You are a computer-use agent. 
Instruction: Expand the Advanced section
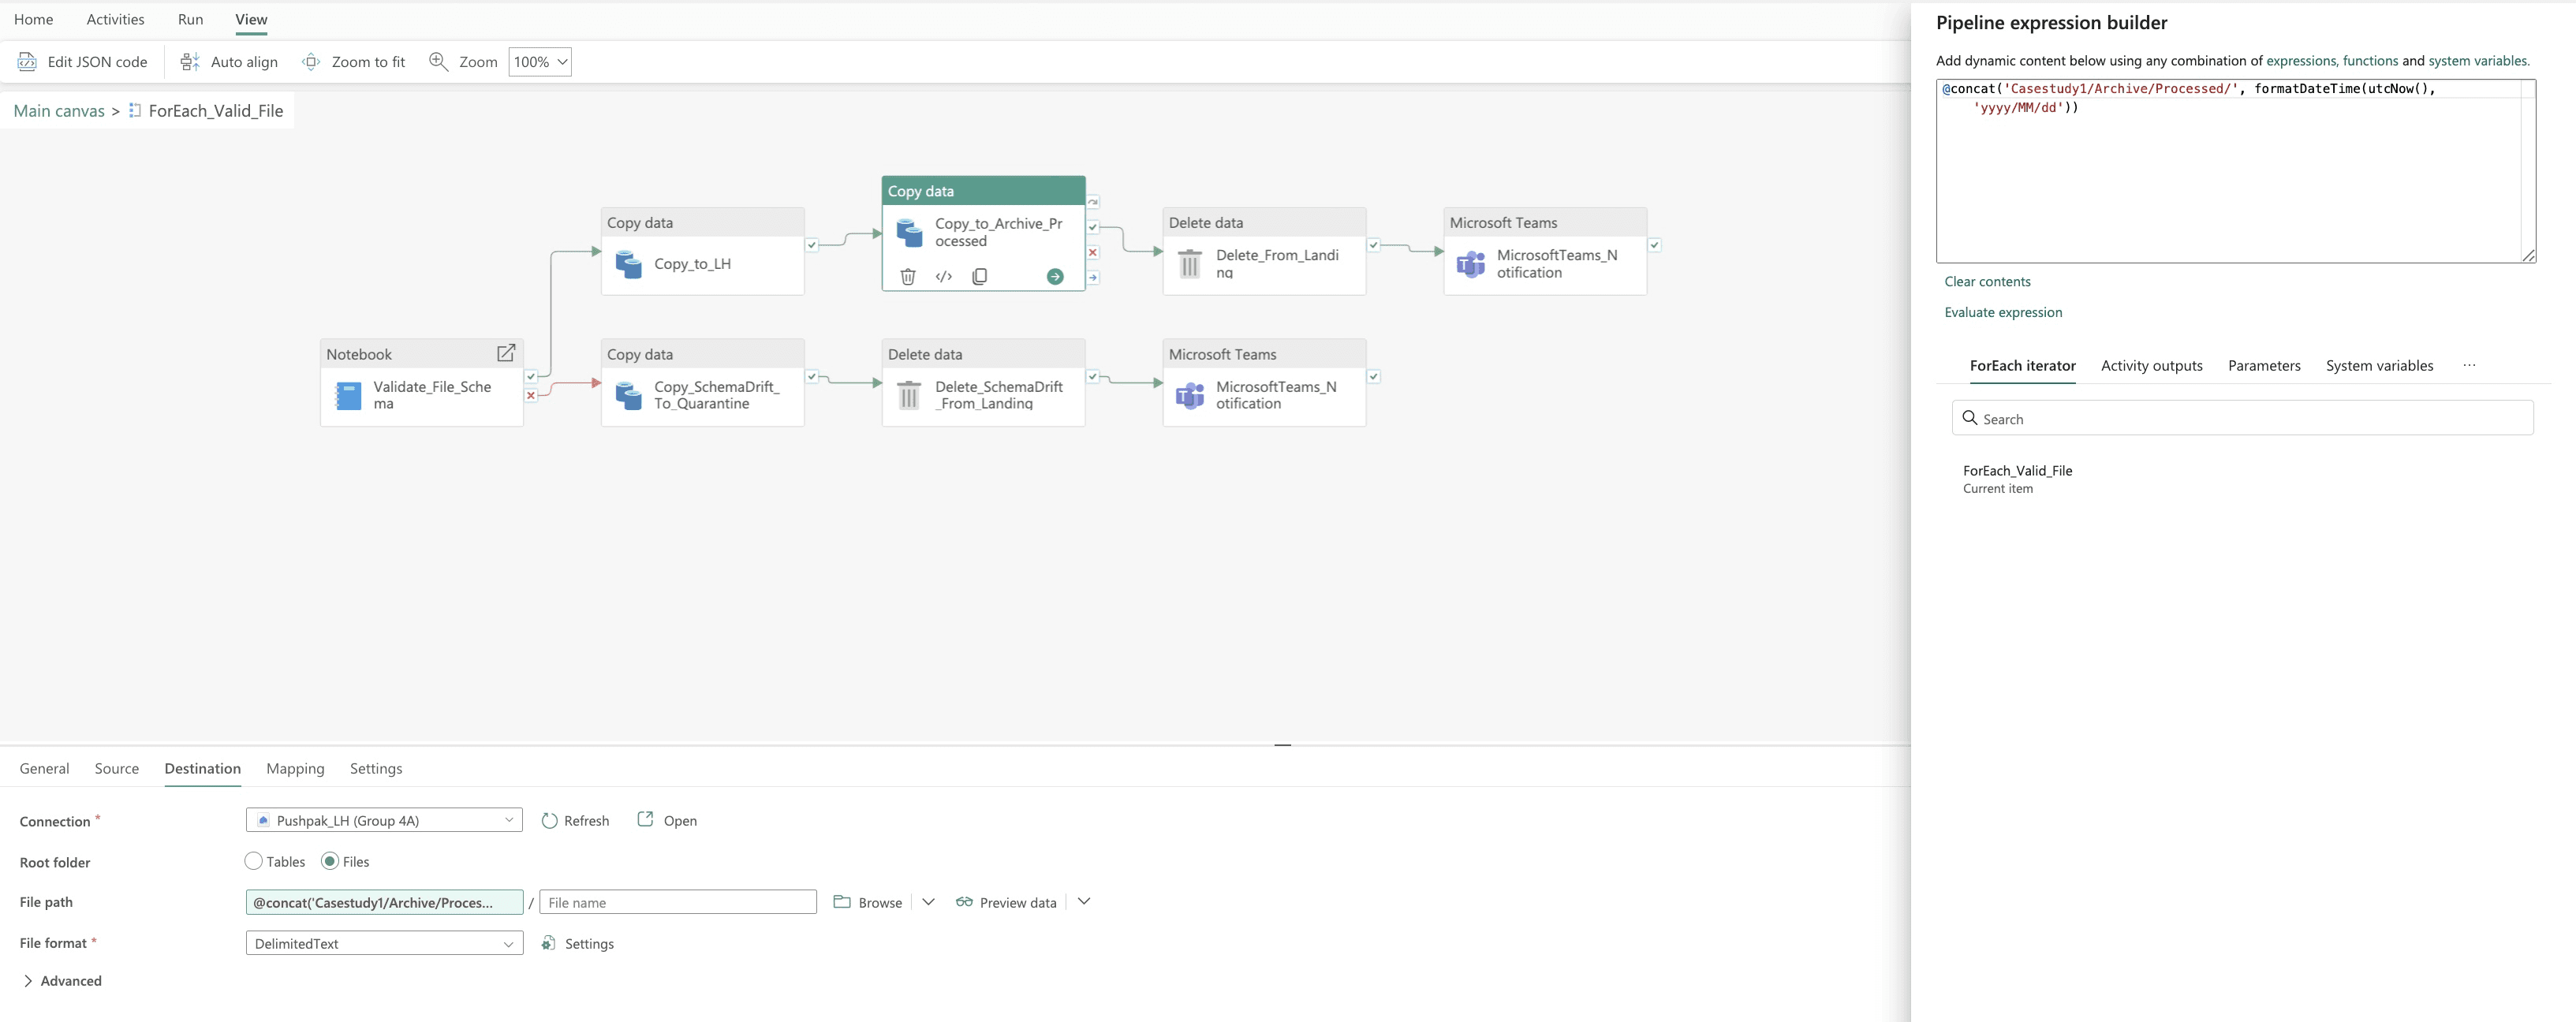(x=61, y=981)
